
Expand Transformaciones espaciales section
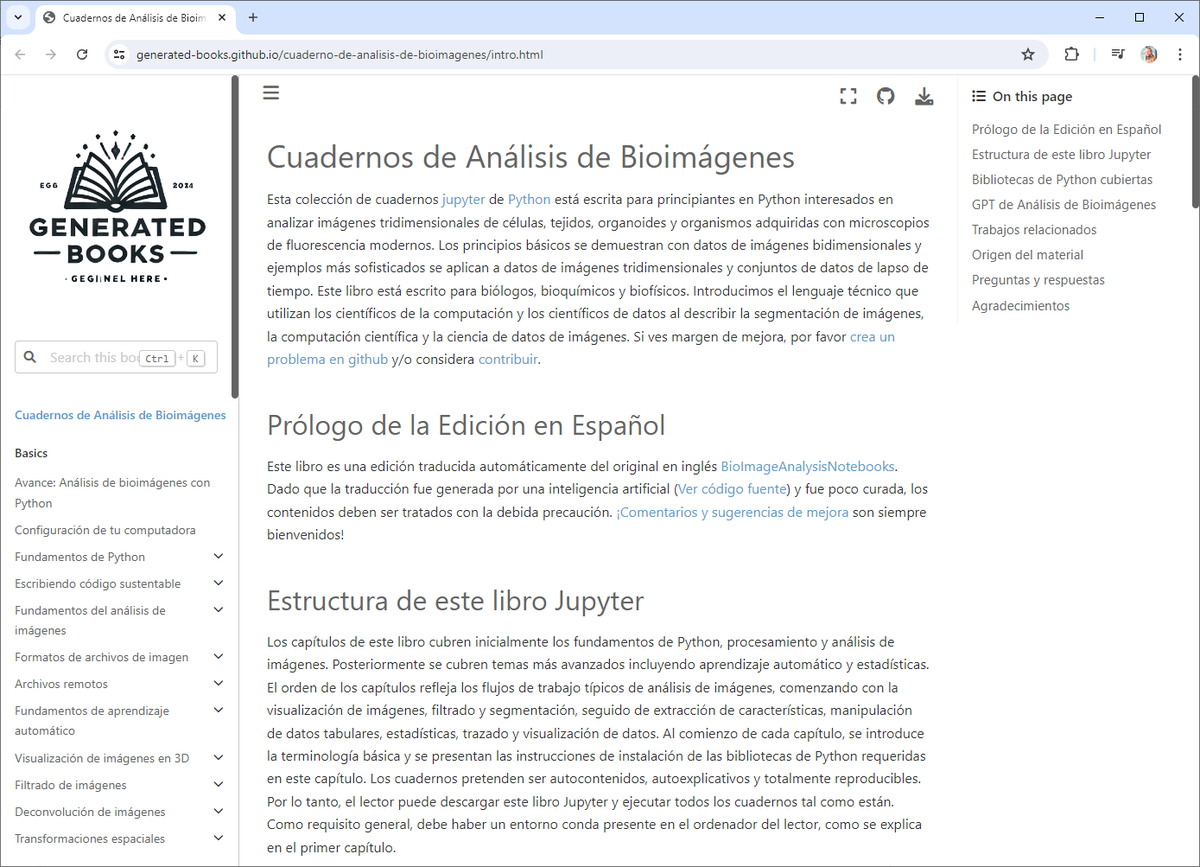coord(219,839)
